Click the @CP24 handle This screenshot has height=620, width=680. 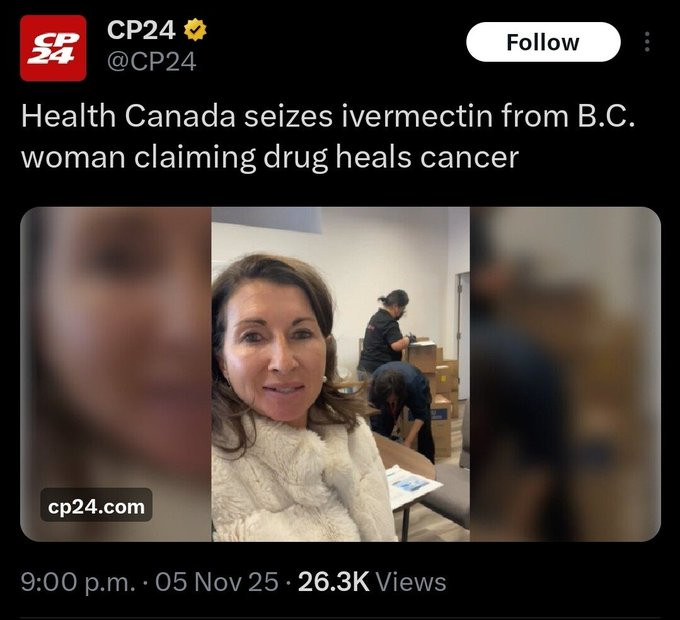point(151,62)
